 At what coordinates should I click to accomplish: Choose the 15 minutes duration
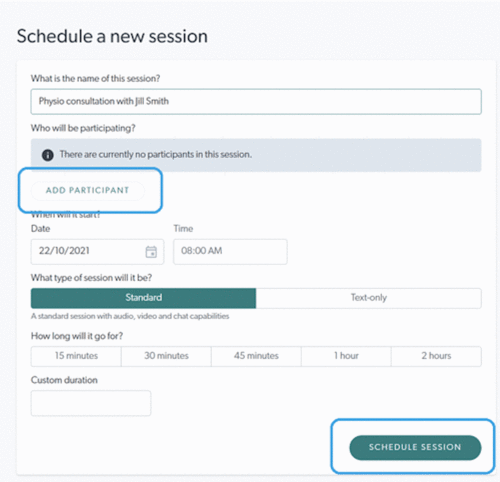click(76, 356)
